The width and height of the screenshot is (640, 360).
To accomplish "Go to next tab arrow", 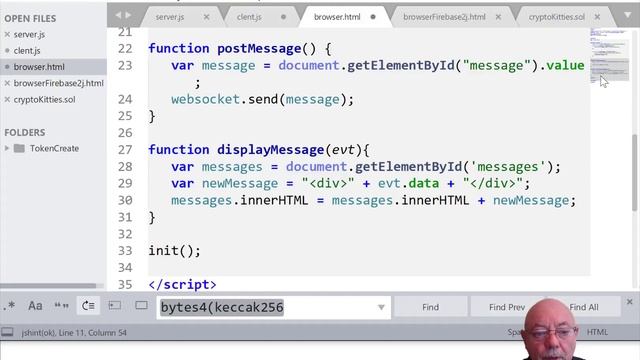I will tap(129, 15).
